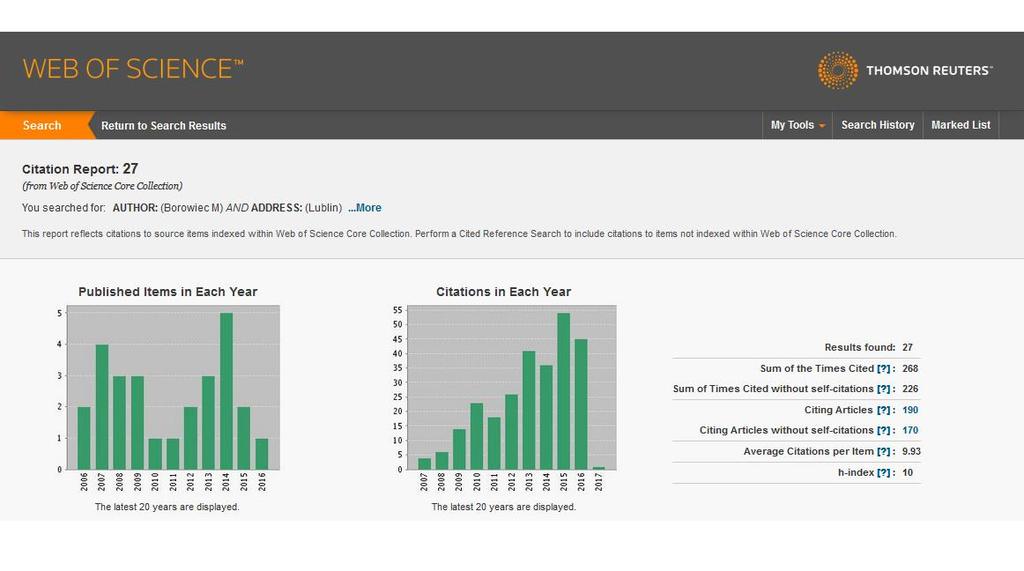The width and height of the screenshot is (1024, 571).
Task: Click the Sum of the Times Cited value 268
Action: pyautogui.click(x=910, y=368)
